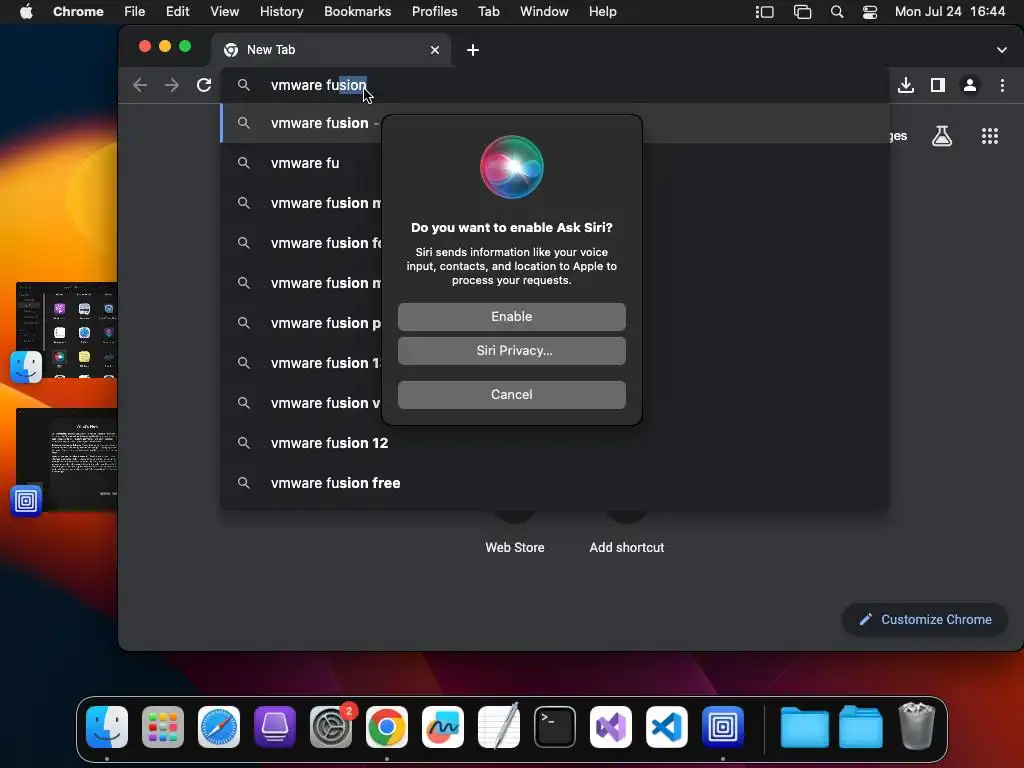Switch to VMware Fusion Stage Manager thumbnail
1024x768 pixels.
(x=67, y=460)
